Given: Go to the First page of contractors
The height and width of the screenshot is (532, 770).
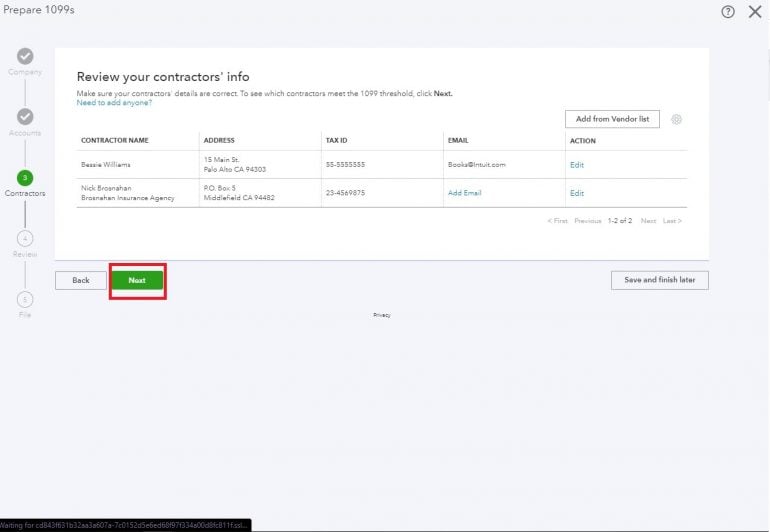Looking at the screenshot, I should (x=557, y=221).
